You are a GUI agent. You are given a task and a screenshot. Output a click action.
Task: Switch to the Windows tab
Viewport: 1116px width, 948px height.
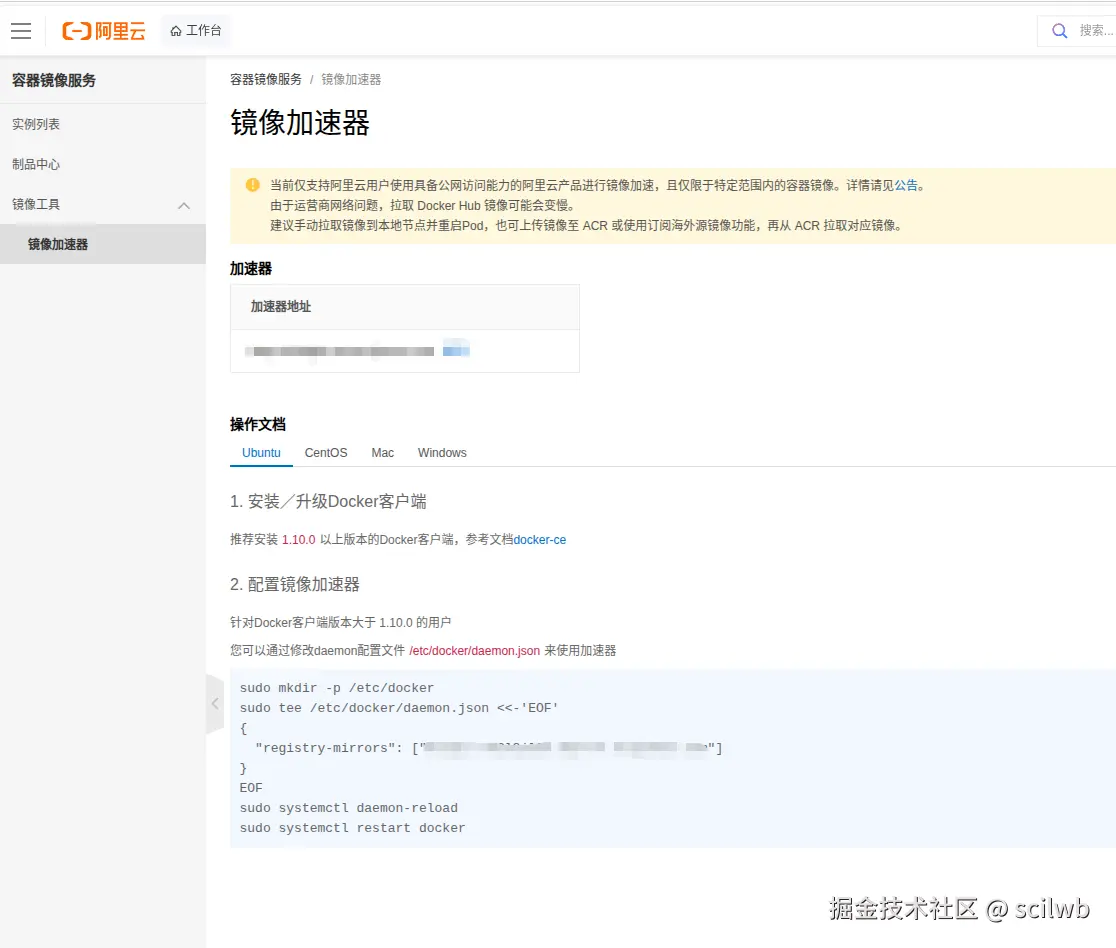(442, 453)
